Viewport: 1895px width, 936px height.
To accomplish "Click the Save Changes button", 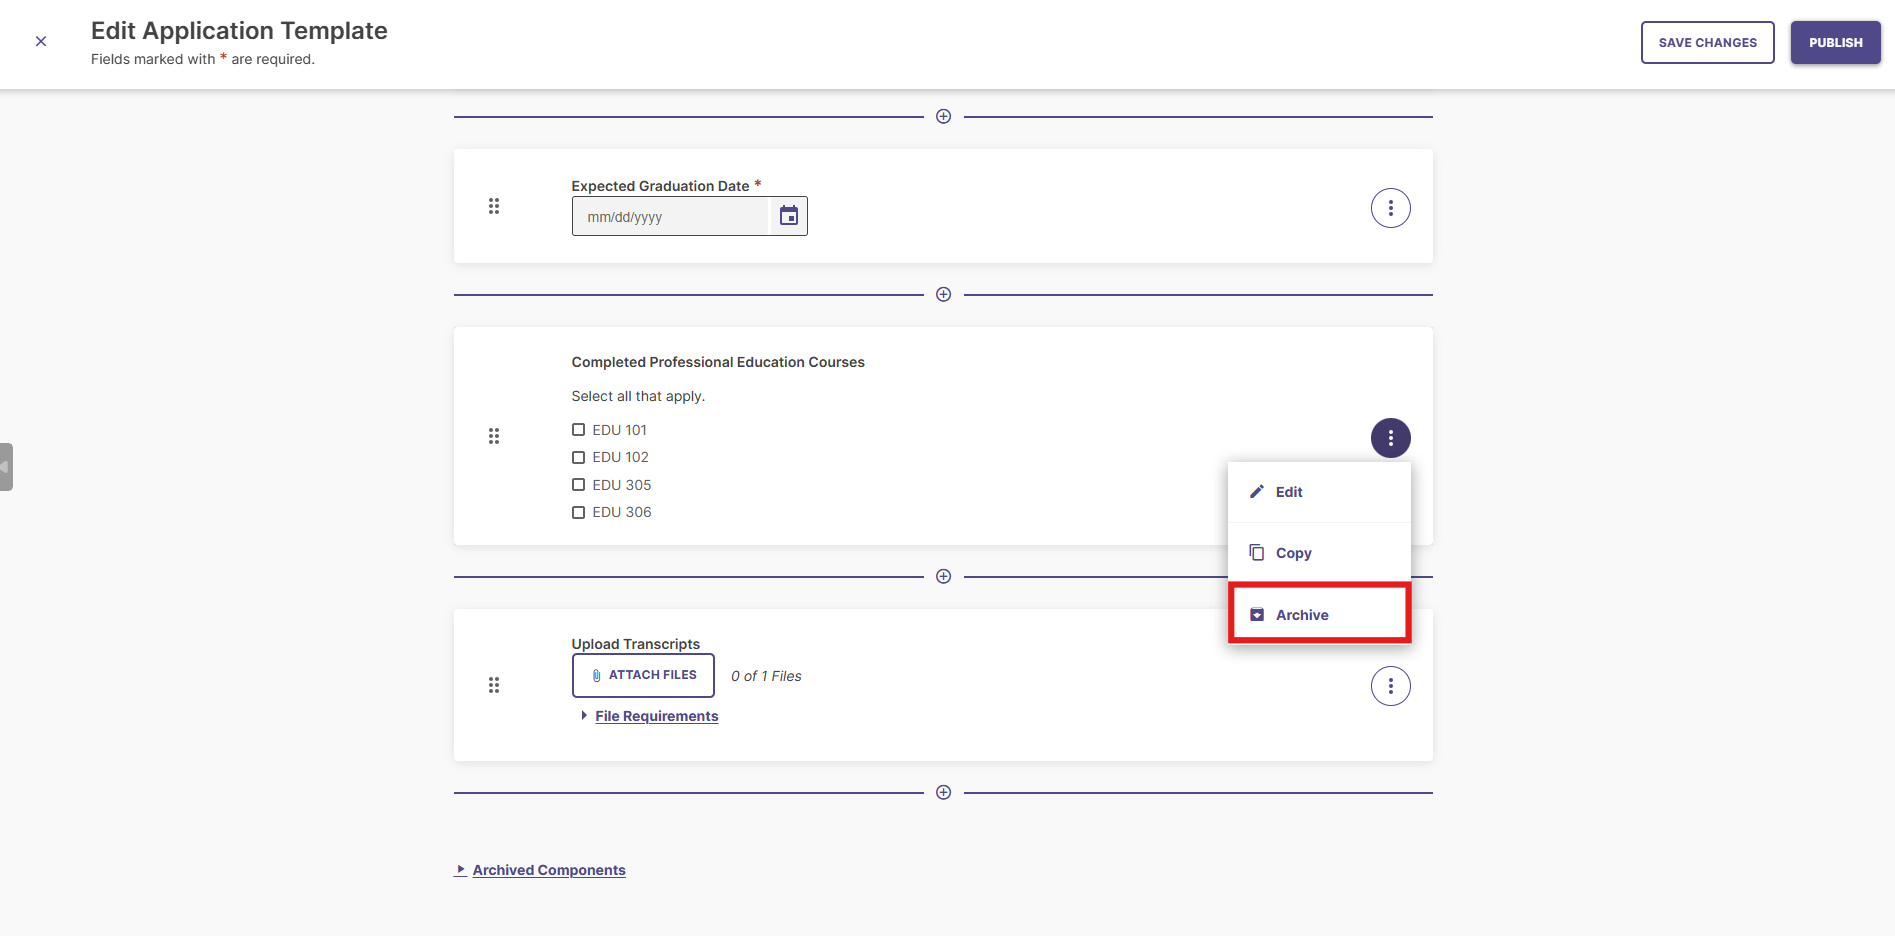I will pos(1707,43).
